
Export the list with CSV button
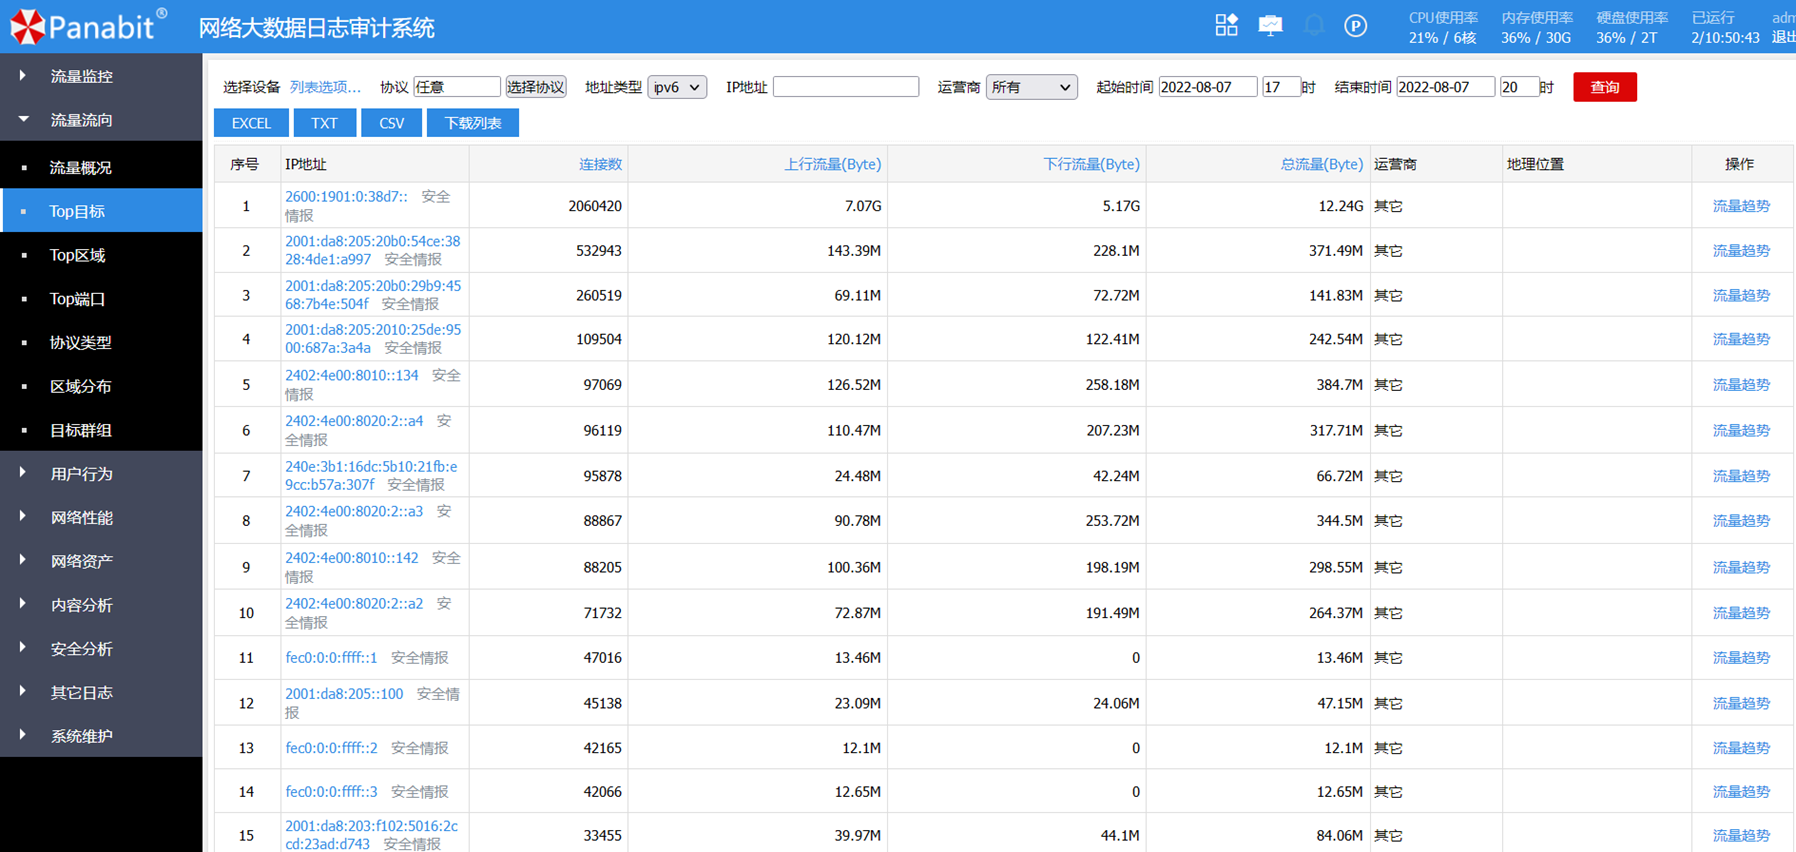391,123
